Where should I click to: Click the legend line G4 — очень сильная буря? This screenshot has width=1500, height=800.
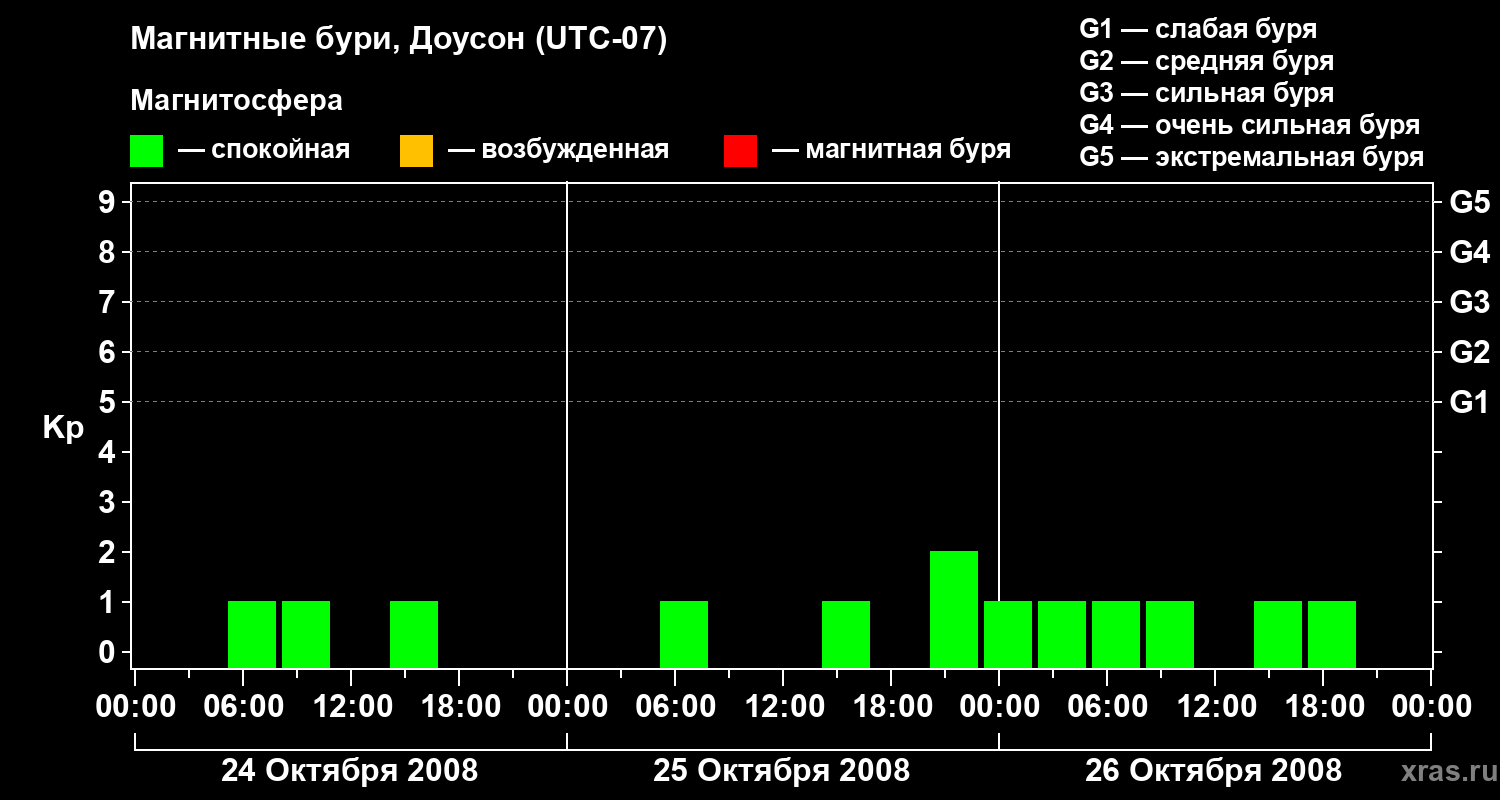(x=1249, y=125)
